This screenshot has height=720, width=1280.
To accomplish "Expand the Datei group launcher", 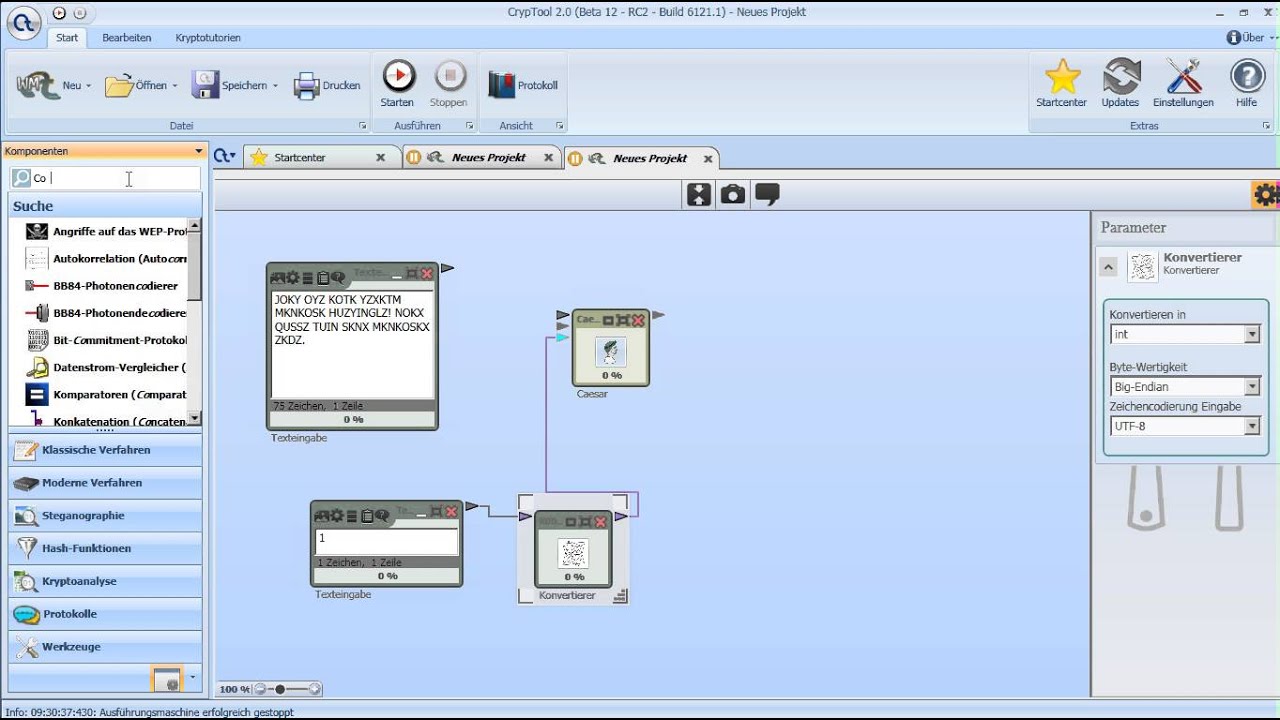I will 362,126.
